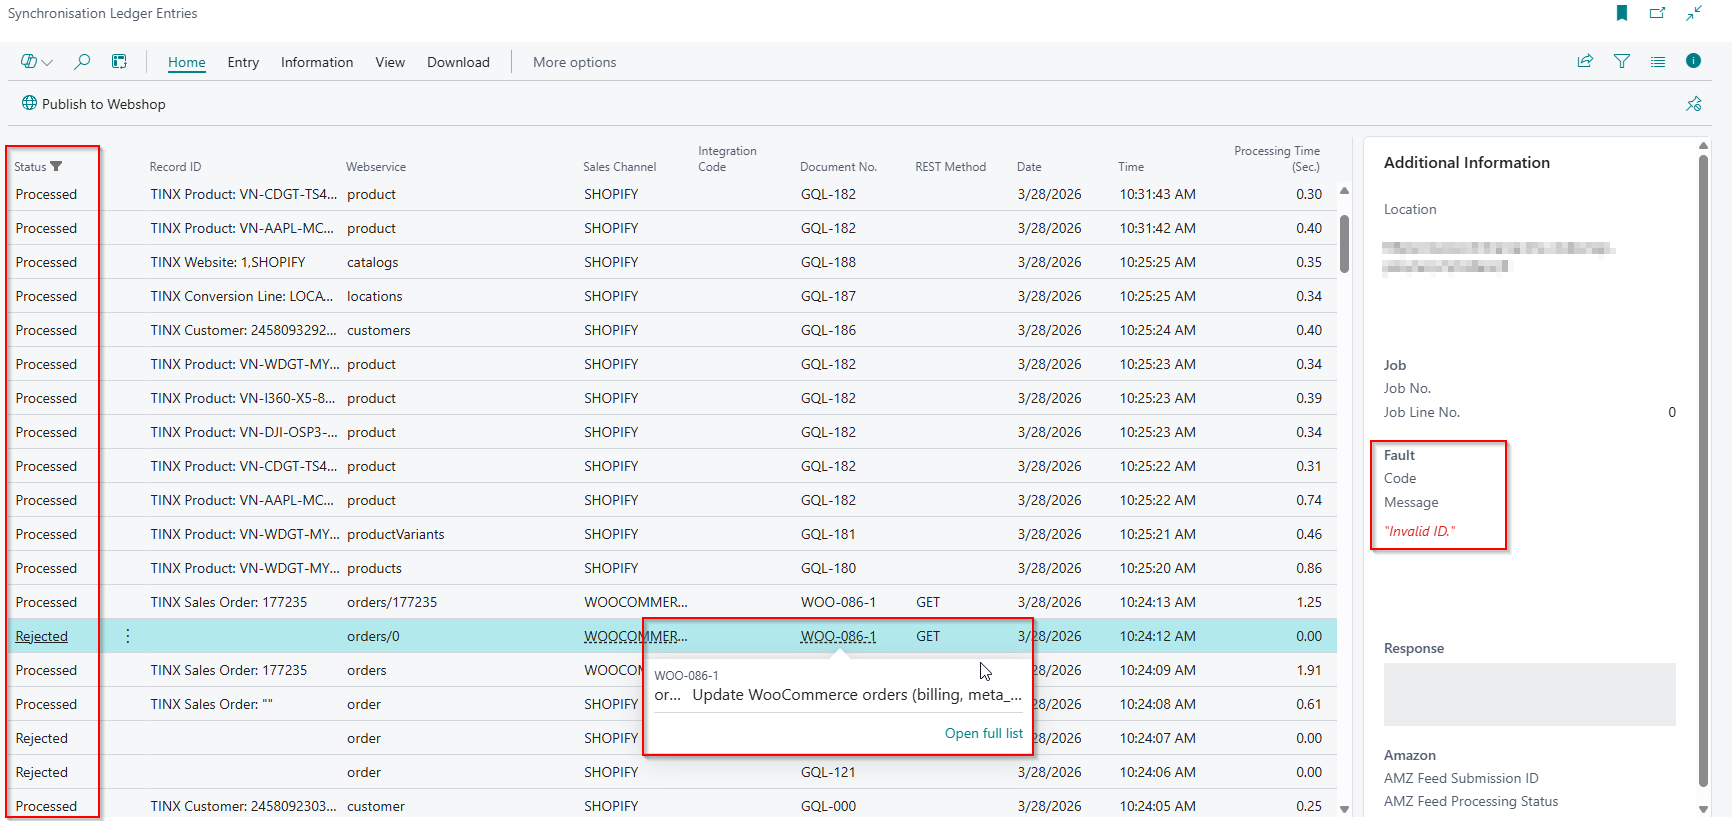
Task: Click the share icon in the toolbar
Action: 1585,61
